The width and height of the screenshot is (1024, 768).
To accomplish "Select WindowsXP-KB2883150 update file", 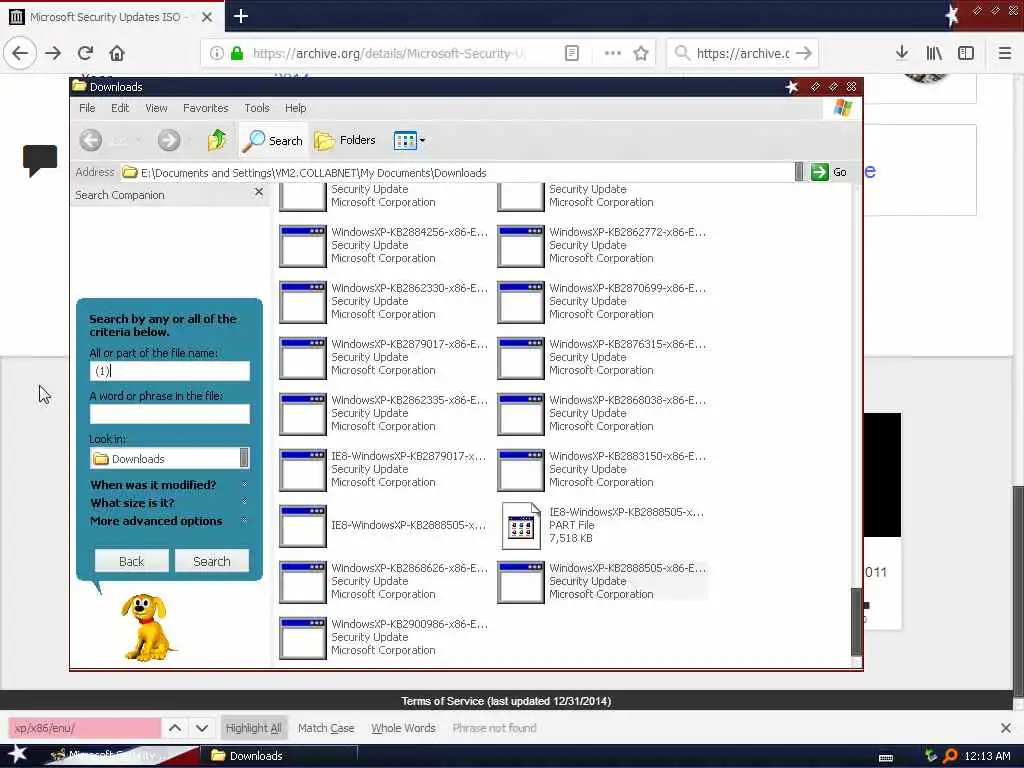I will [x=601, y=469].
